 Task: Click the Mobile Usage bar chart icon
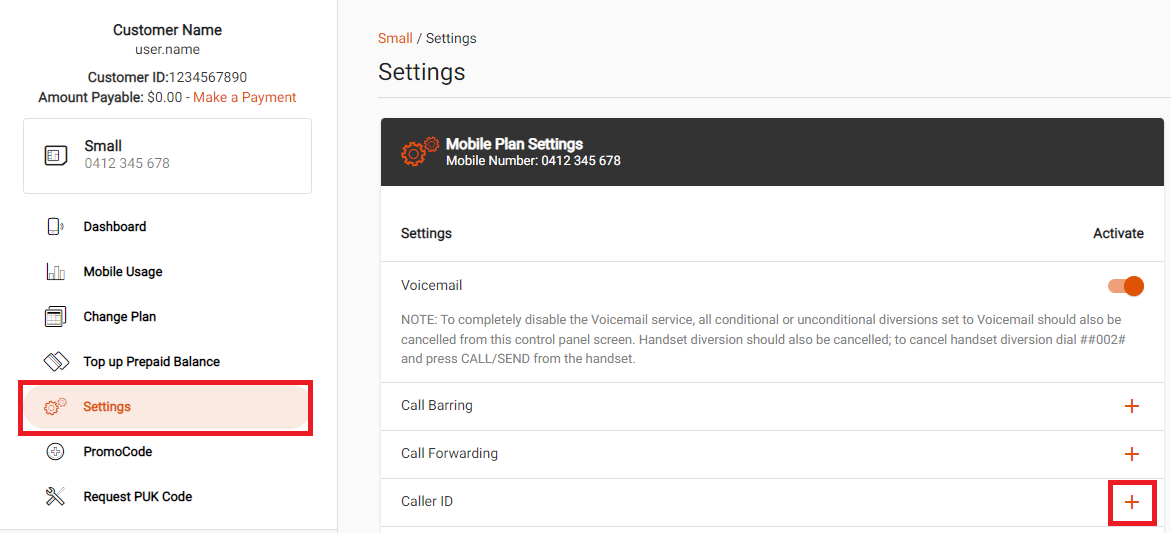(x=55, y=272)
